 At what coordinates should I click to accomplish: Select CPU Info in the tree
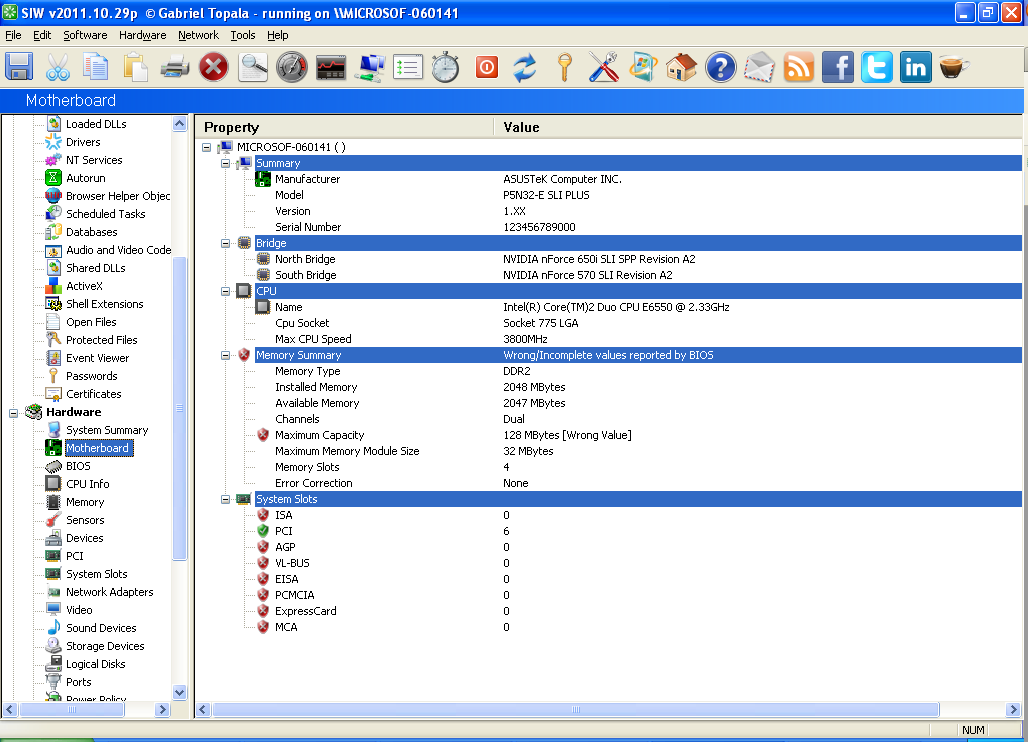[87, 484]
